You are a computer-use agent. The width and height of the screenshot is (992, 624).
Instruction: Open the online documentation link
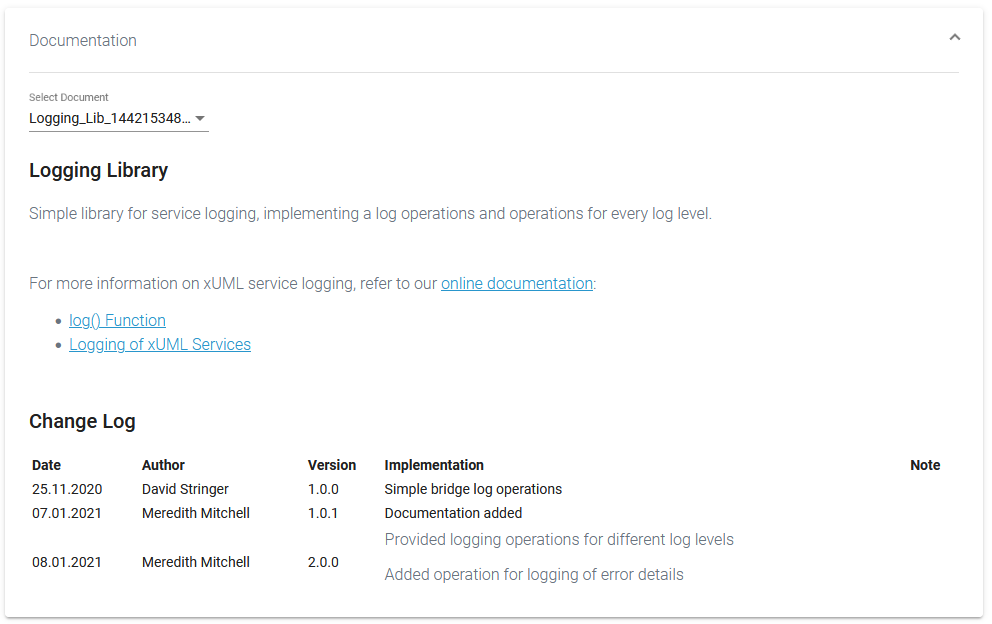tap(517, 283)
